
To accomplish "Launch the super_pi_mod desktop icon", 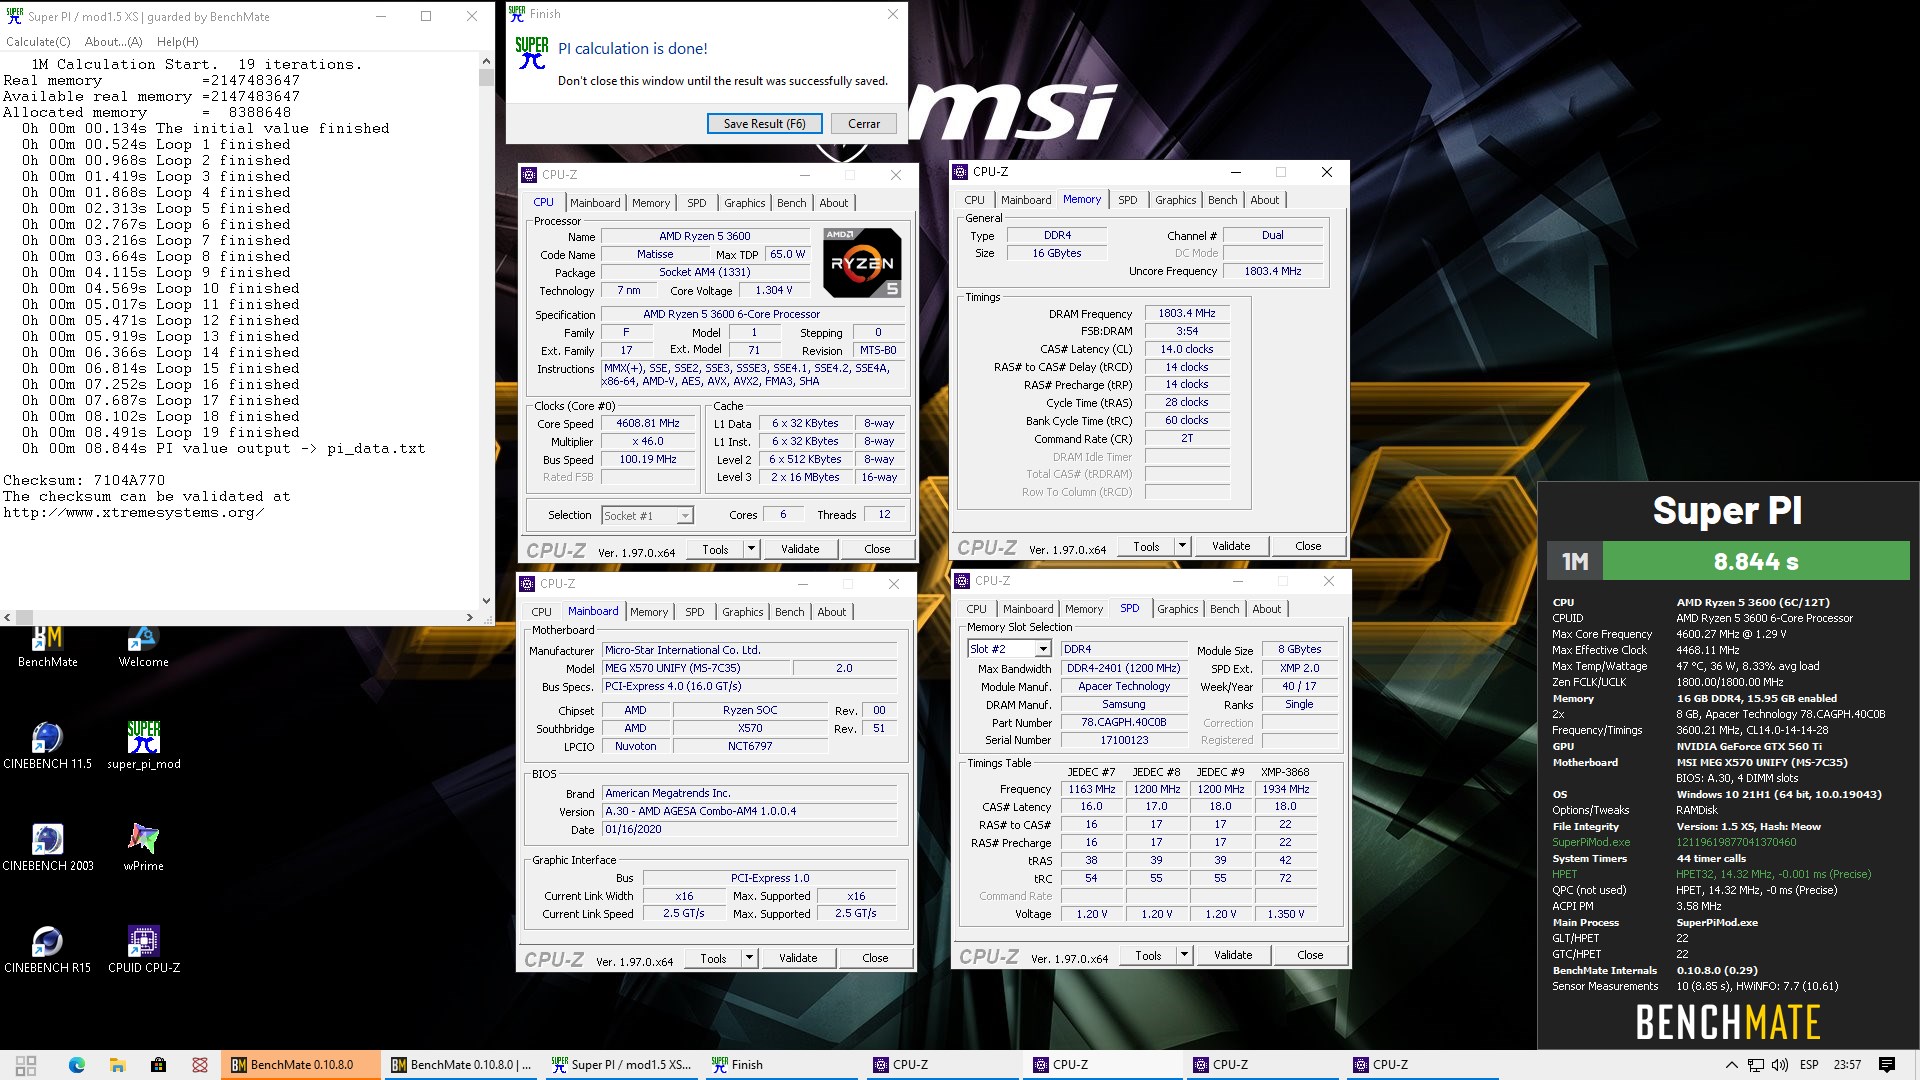I will 143,746.
